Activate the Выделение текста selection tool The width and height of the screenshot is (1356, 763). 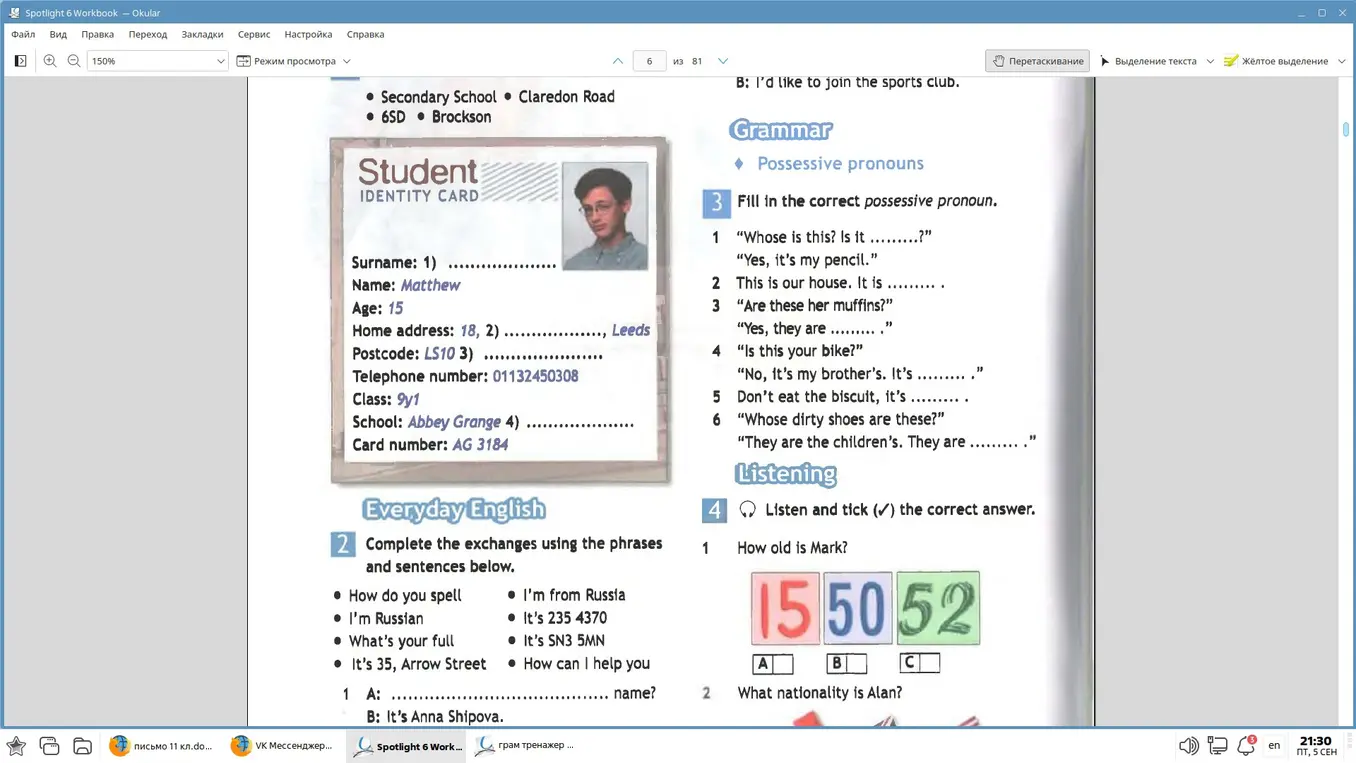click(x=1148, y=61)
